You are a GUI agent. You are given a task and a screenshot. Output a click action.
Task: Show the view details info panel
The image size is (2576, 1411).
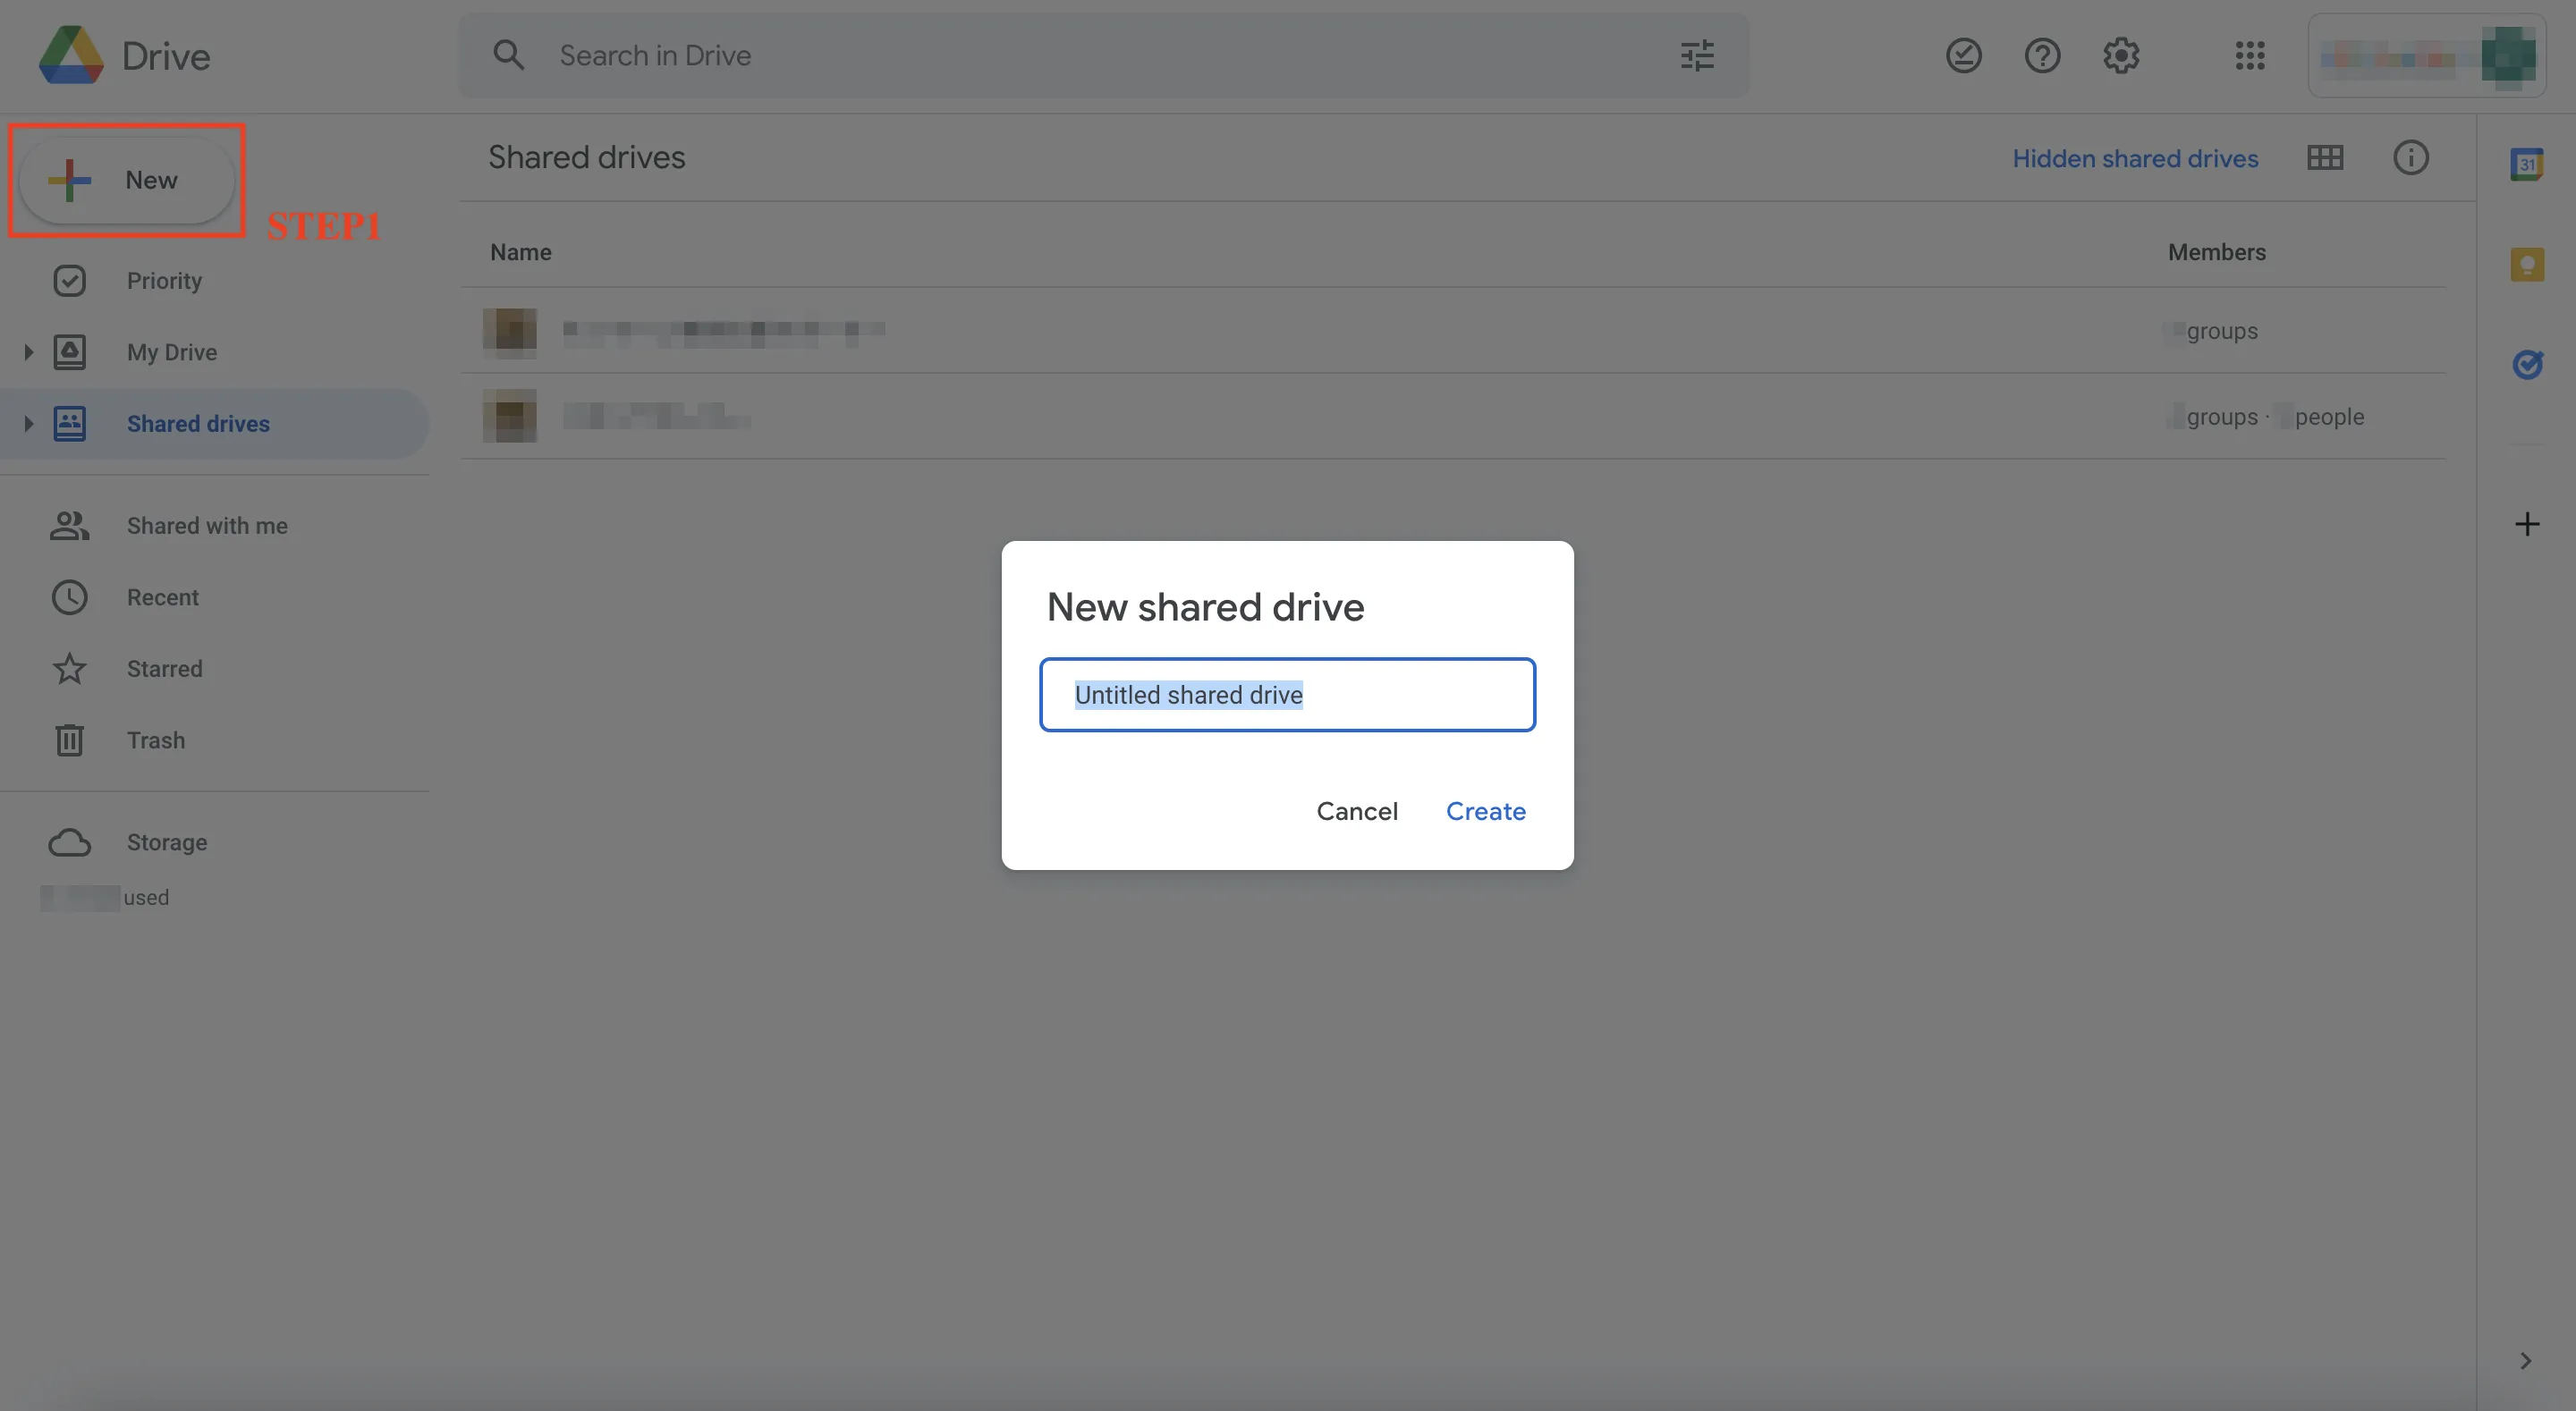click(x=2410, y=158)
